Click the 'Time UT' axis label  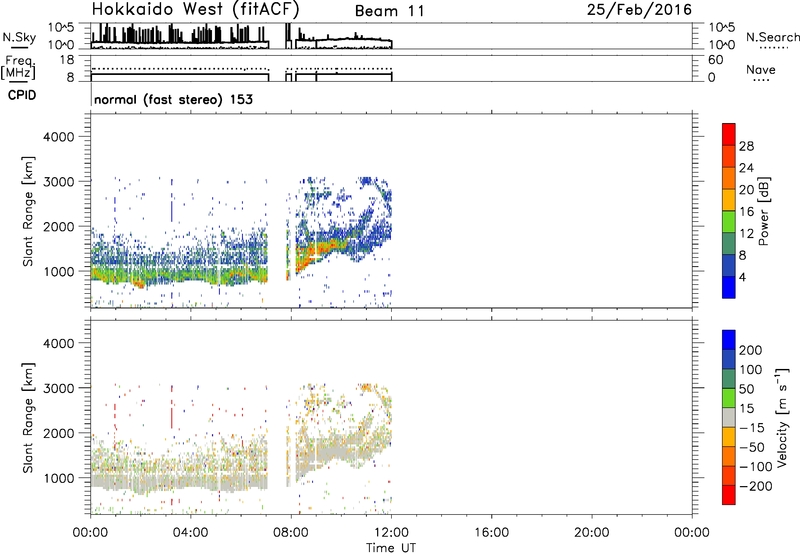coord(391,548)
